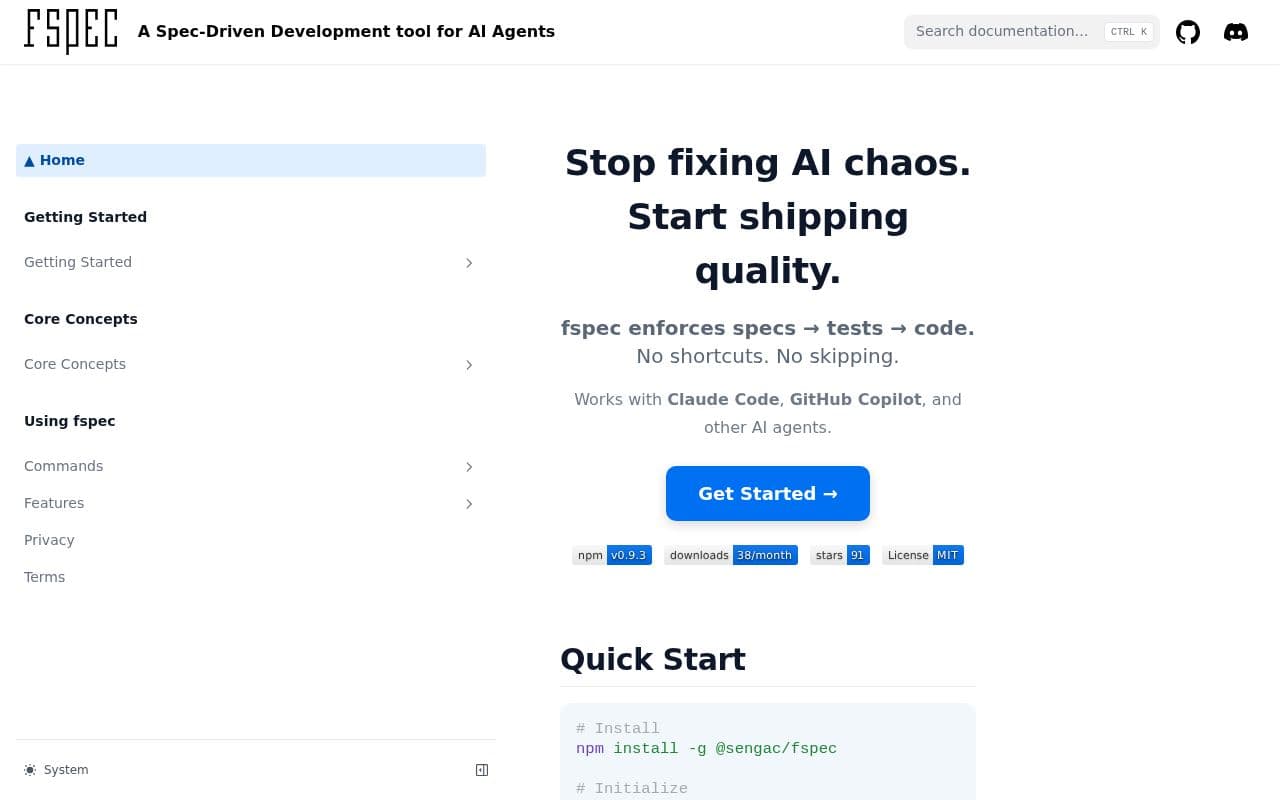Expand the Commands chevron
This screenshot has height=800, width=1280.
point(469,467)
